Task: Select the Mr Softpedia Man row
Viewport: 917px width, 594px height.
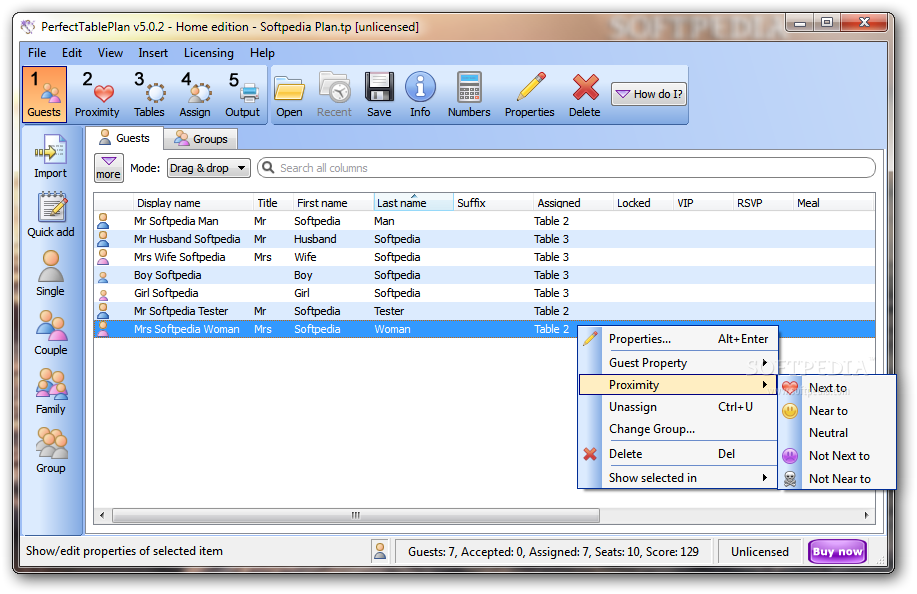Action: click(484, 221)
